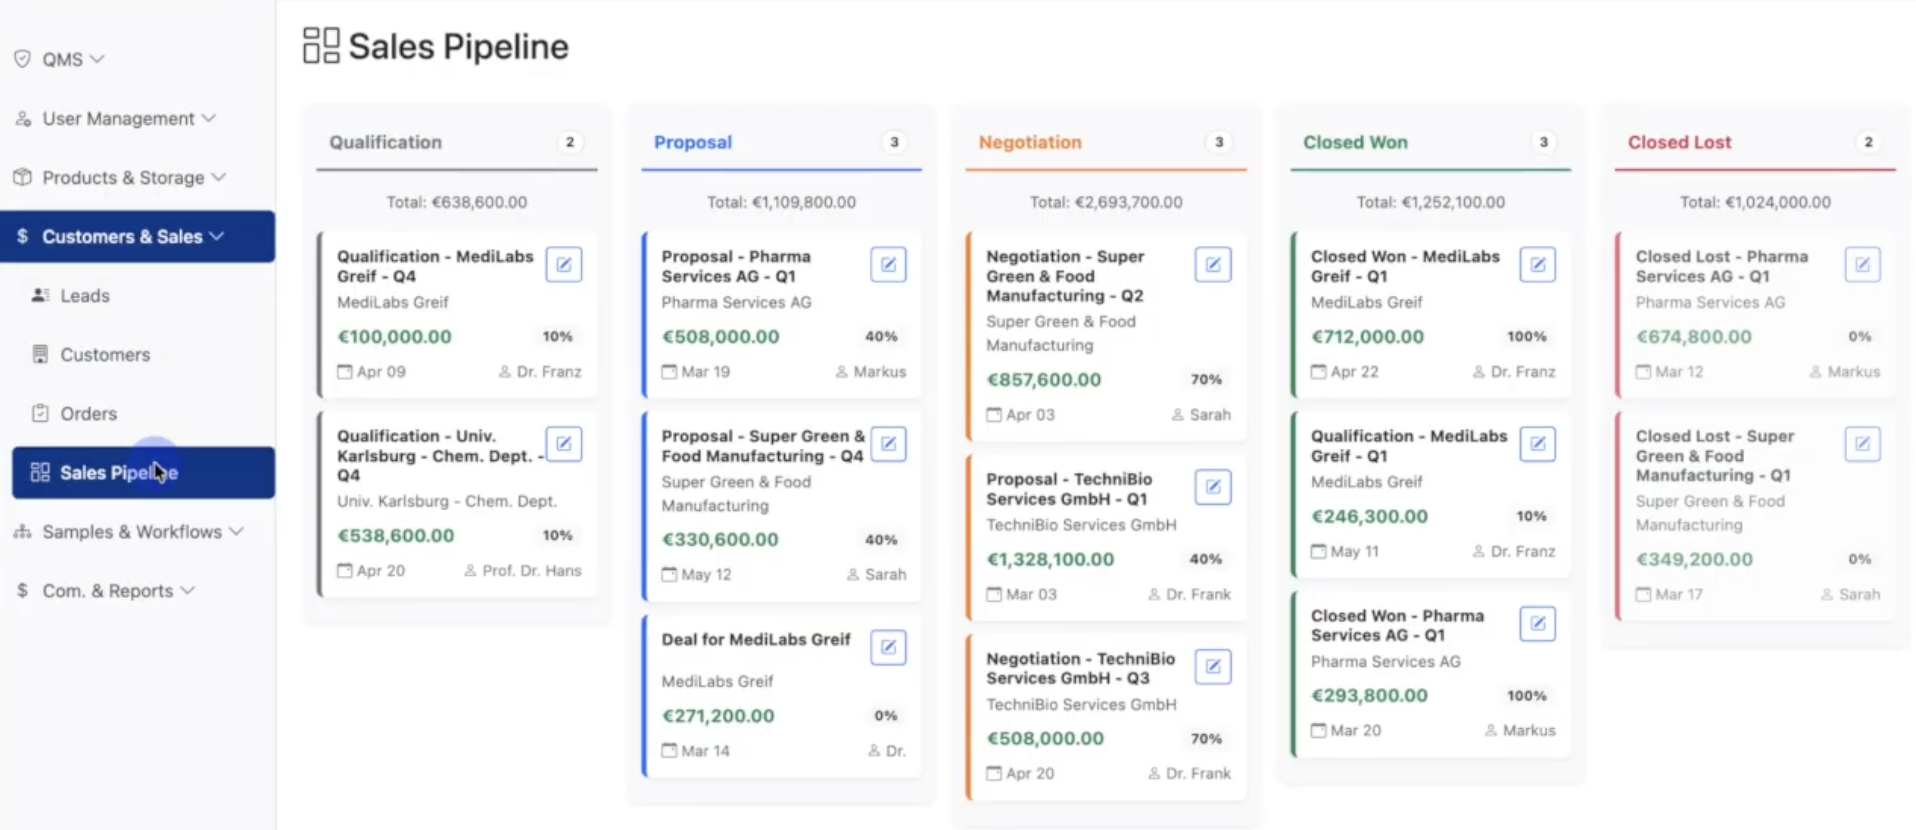The height and width of the screenshot is (830, 1916).
Task: Click the 100% badge on €293,800.00 card
Action: [1527, 696]
